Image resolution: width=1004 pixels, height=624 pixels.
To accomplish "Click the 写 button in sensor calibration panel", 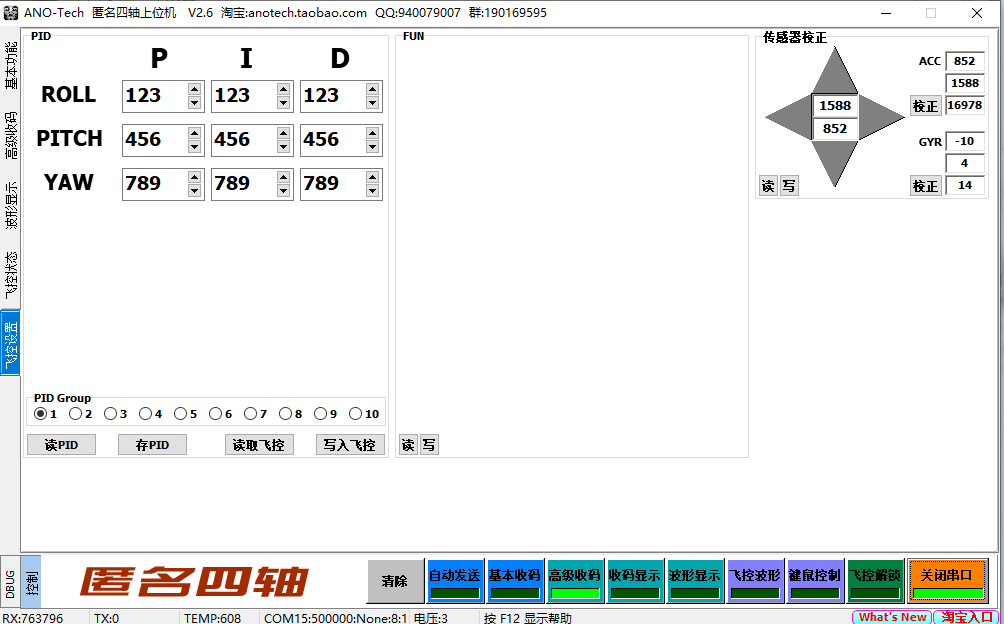I will tap(789, 186).
